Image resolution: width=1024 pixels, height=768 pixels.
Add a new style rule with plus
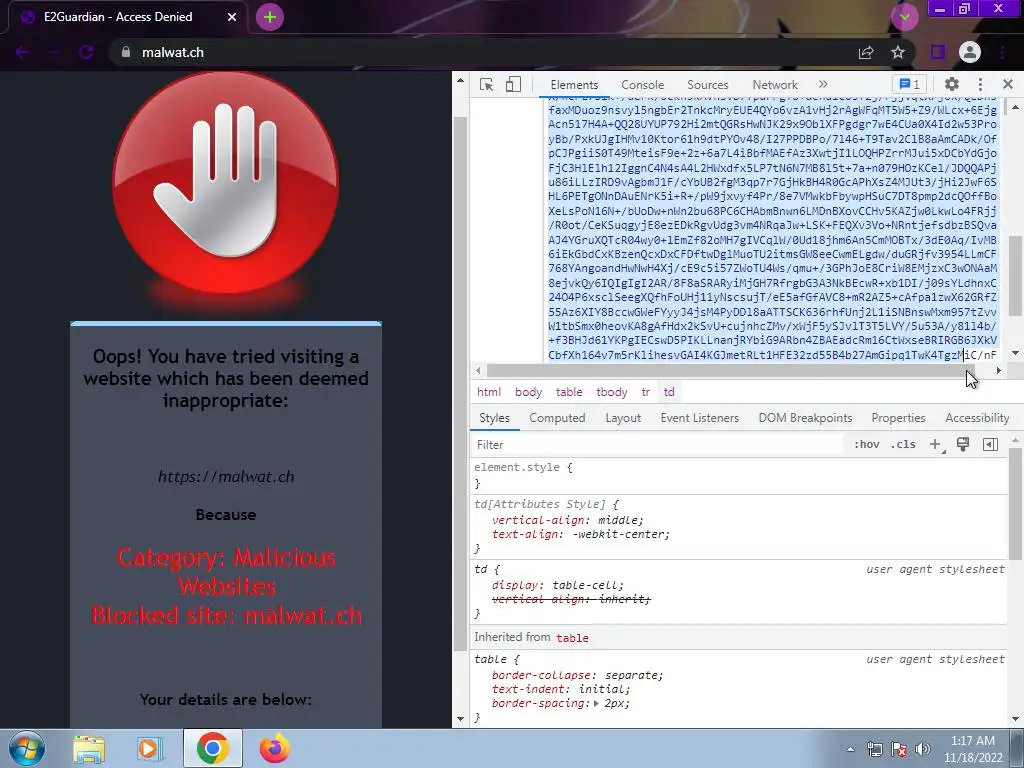click(x=936, y=445)
